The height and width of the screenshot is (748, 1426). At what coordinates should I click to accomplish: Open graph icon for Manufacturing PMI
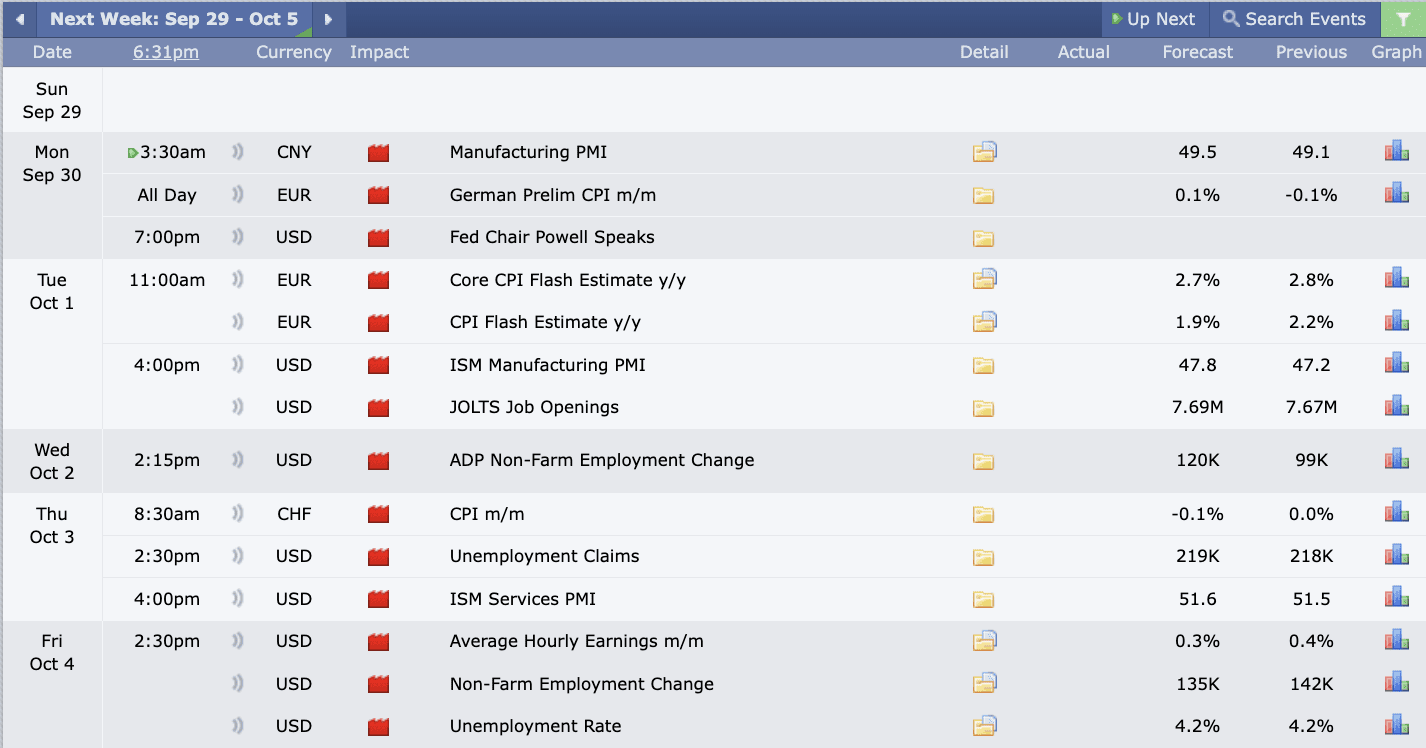click(1396, 152)
